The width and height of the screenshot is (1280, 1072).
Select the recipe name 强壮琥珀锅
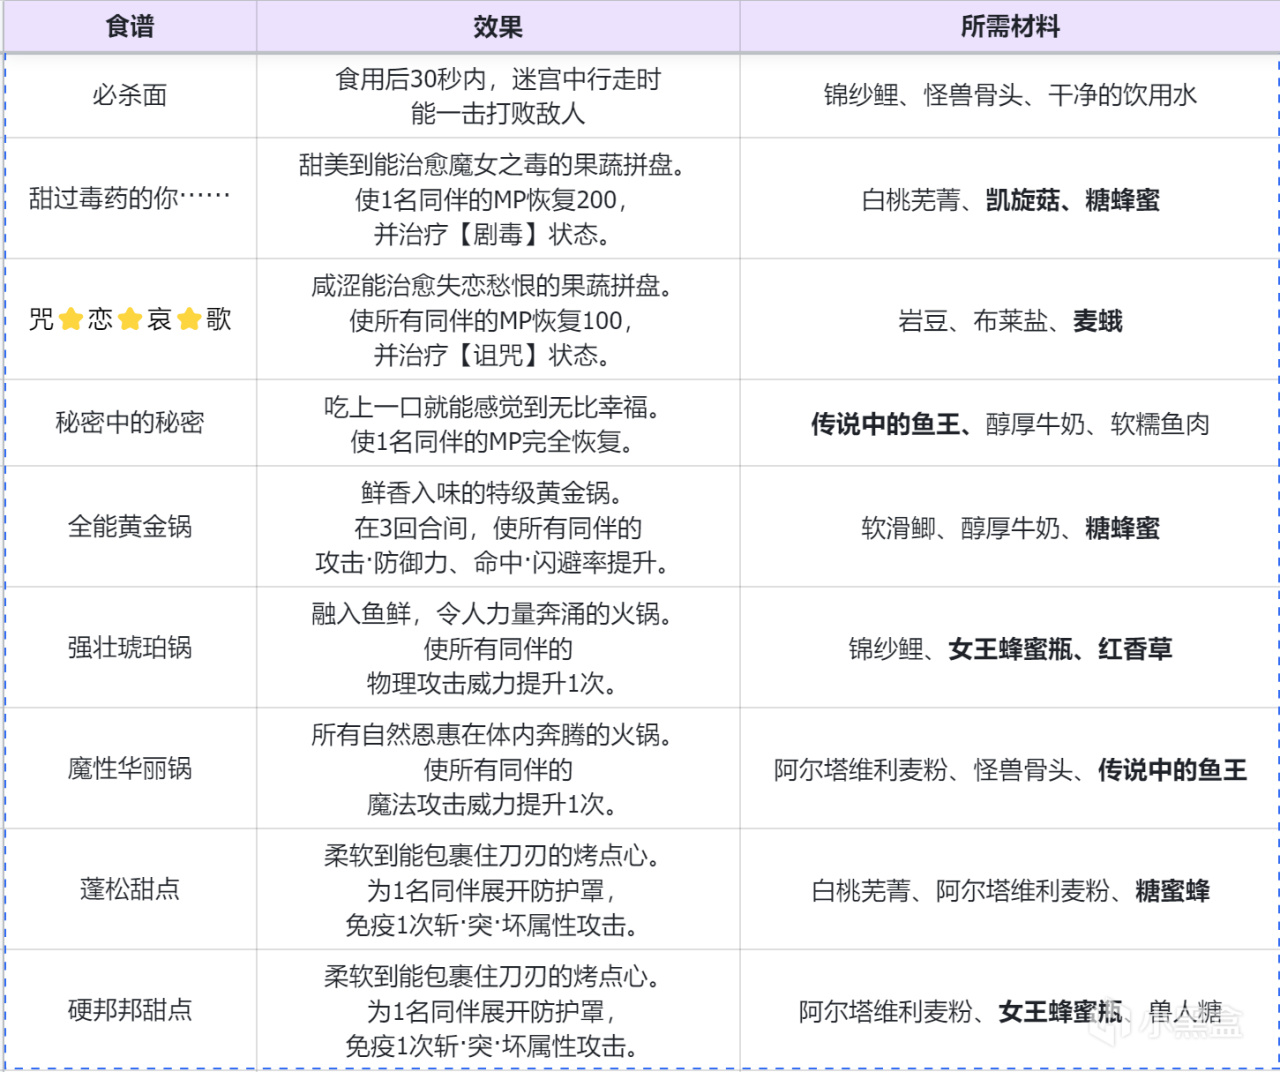130,647
